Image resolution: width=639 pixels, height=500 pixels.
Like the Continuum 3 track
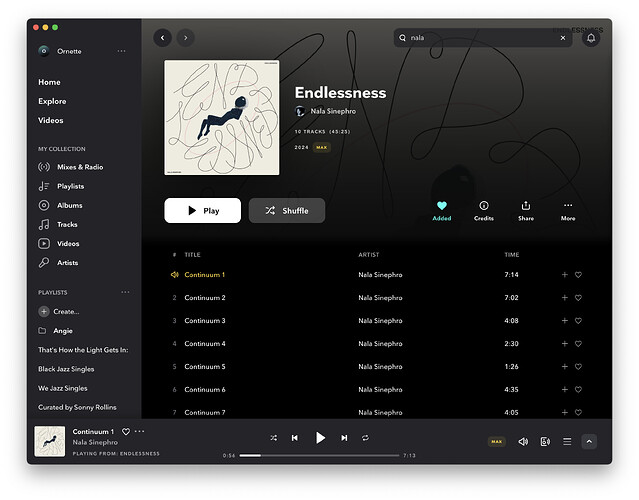(x=578, y=321)
